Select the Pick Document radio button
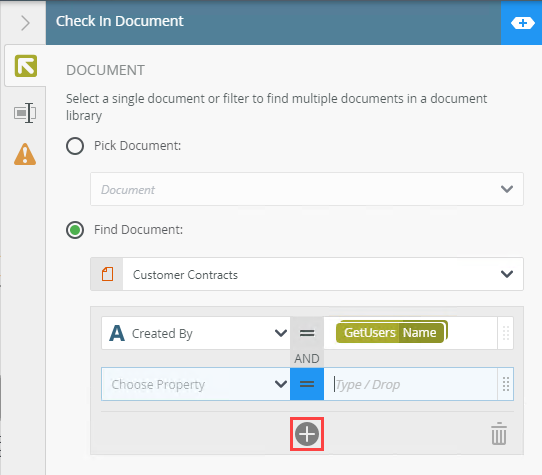 (x=75, y=146)
